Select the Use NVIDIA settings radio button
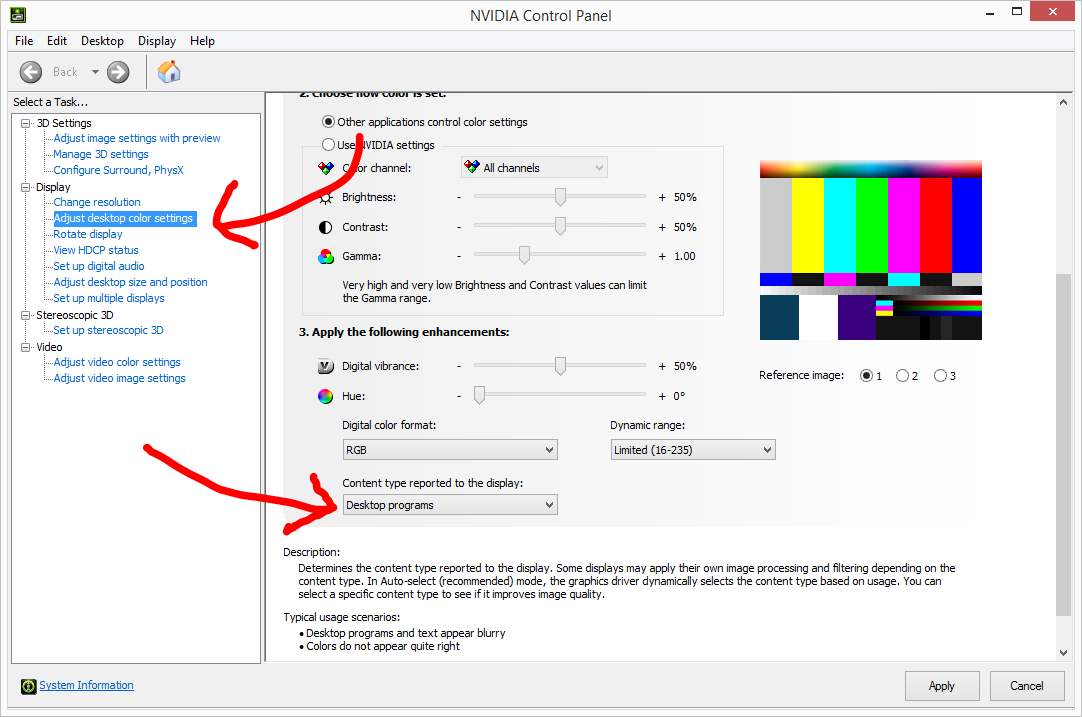Image resolution: width=1082 pixels, height=717 pixels. click(x=328, y=145)
